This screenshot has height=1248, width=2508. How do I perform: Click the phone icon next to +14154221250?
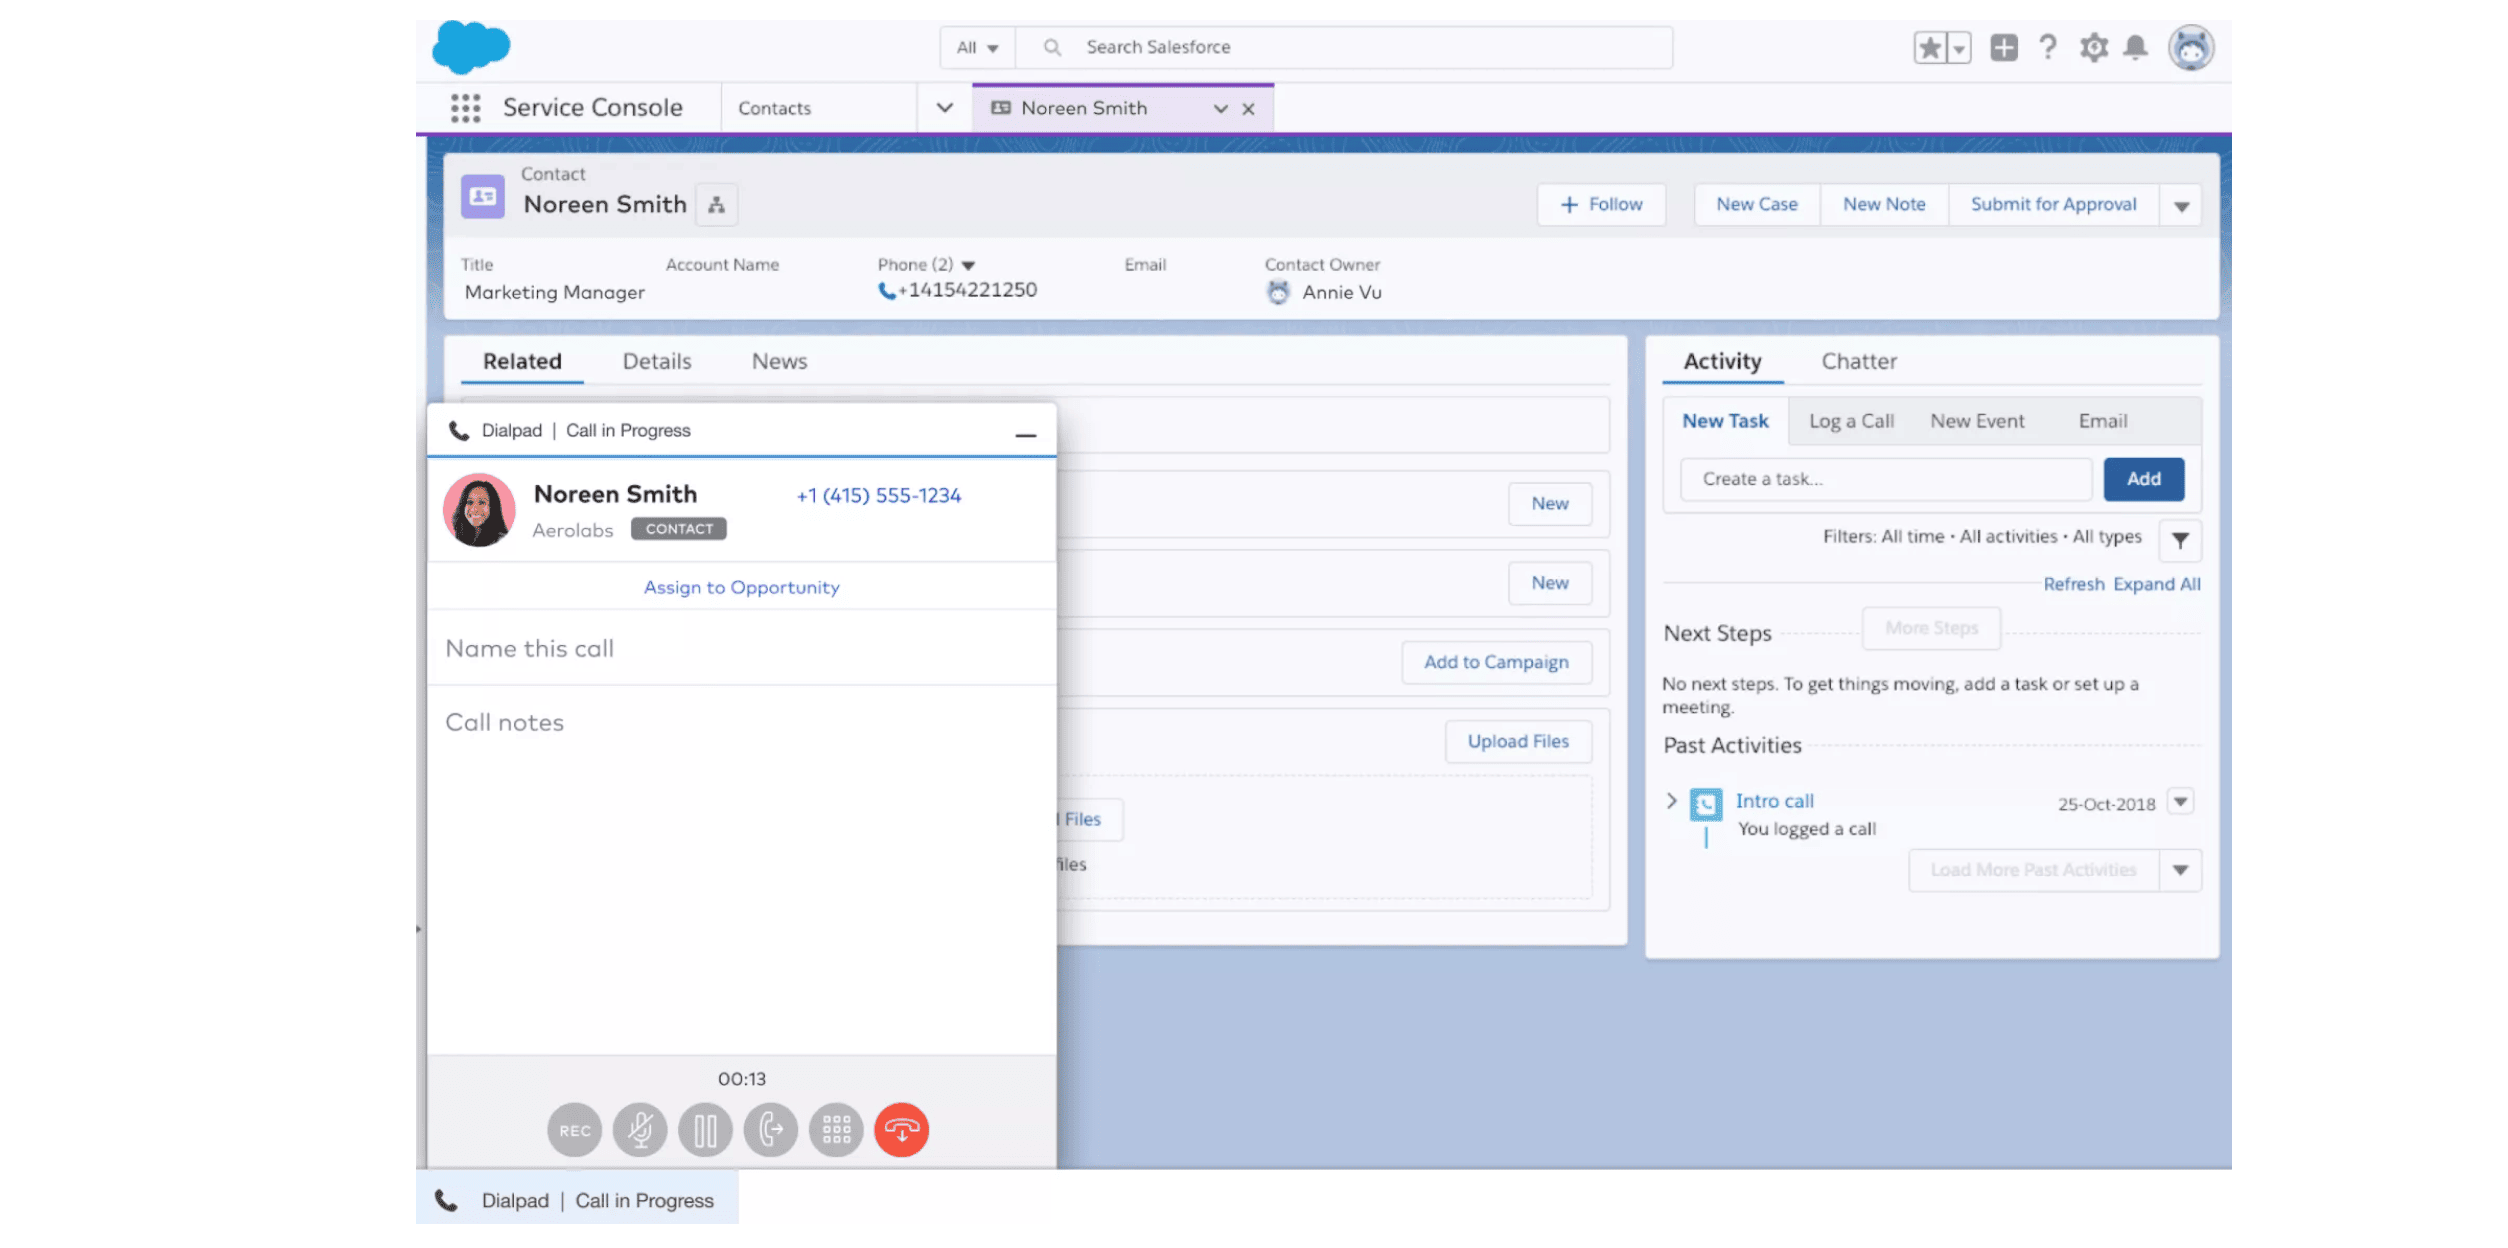point(886,291)
